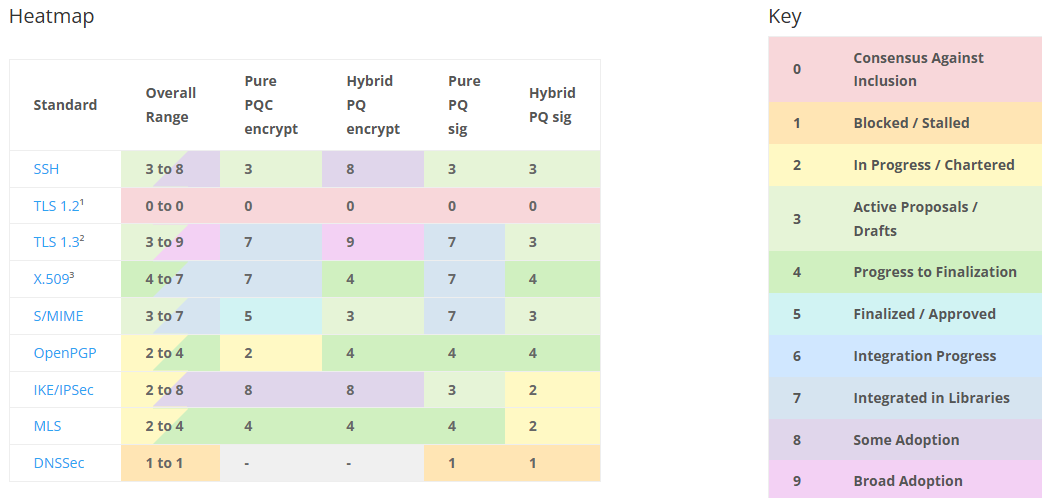Click the Overall Range column header
This screenshot has height=498, width=1042.
click(x=170, y=105)
